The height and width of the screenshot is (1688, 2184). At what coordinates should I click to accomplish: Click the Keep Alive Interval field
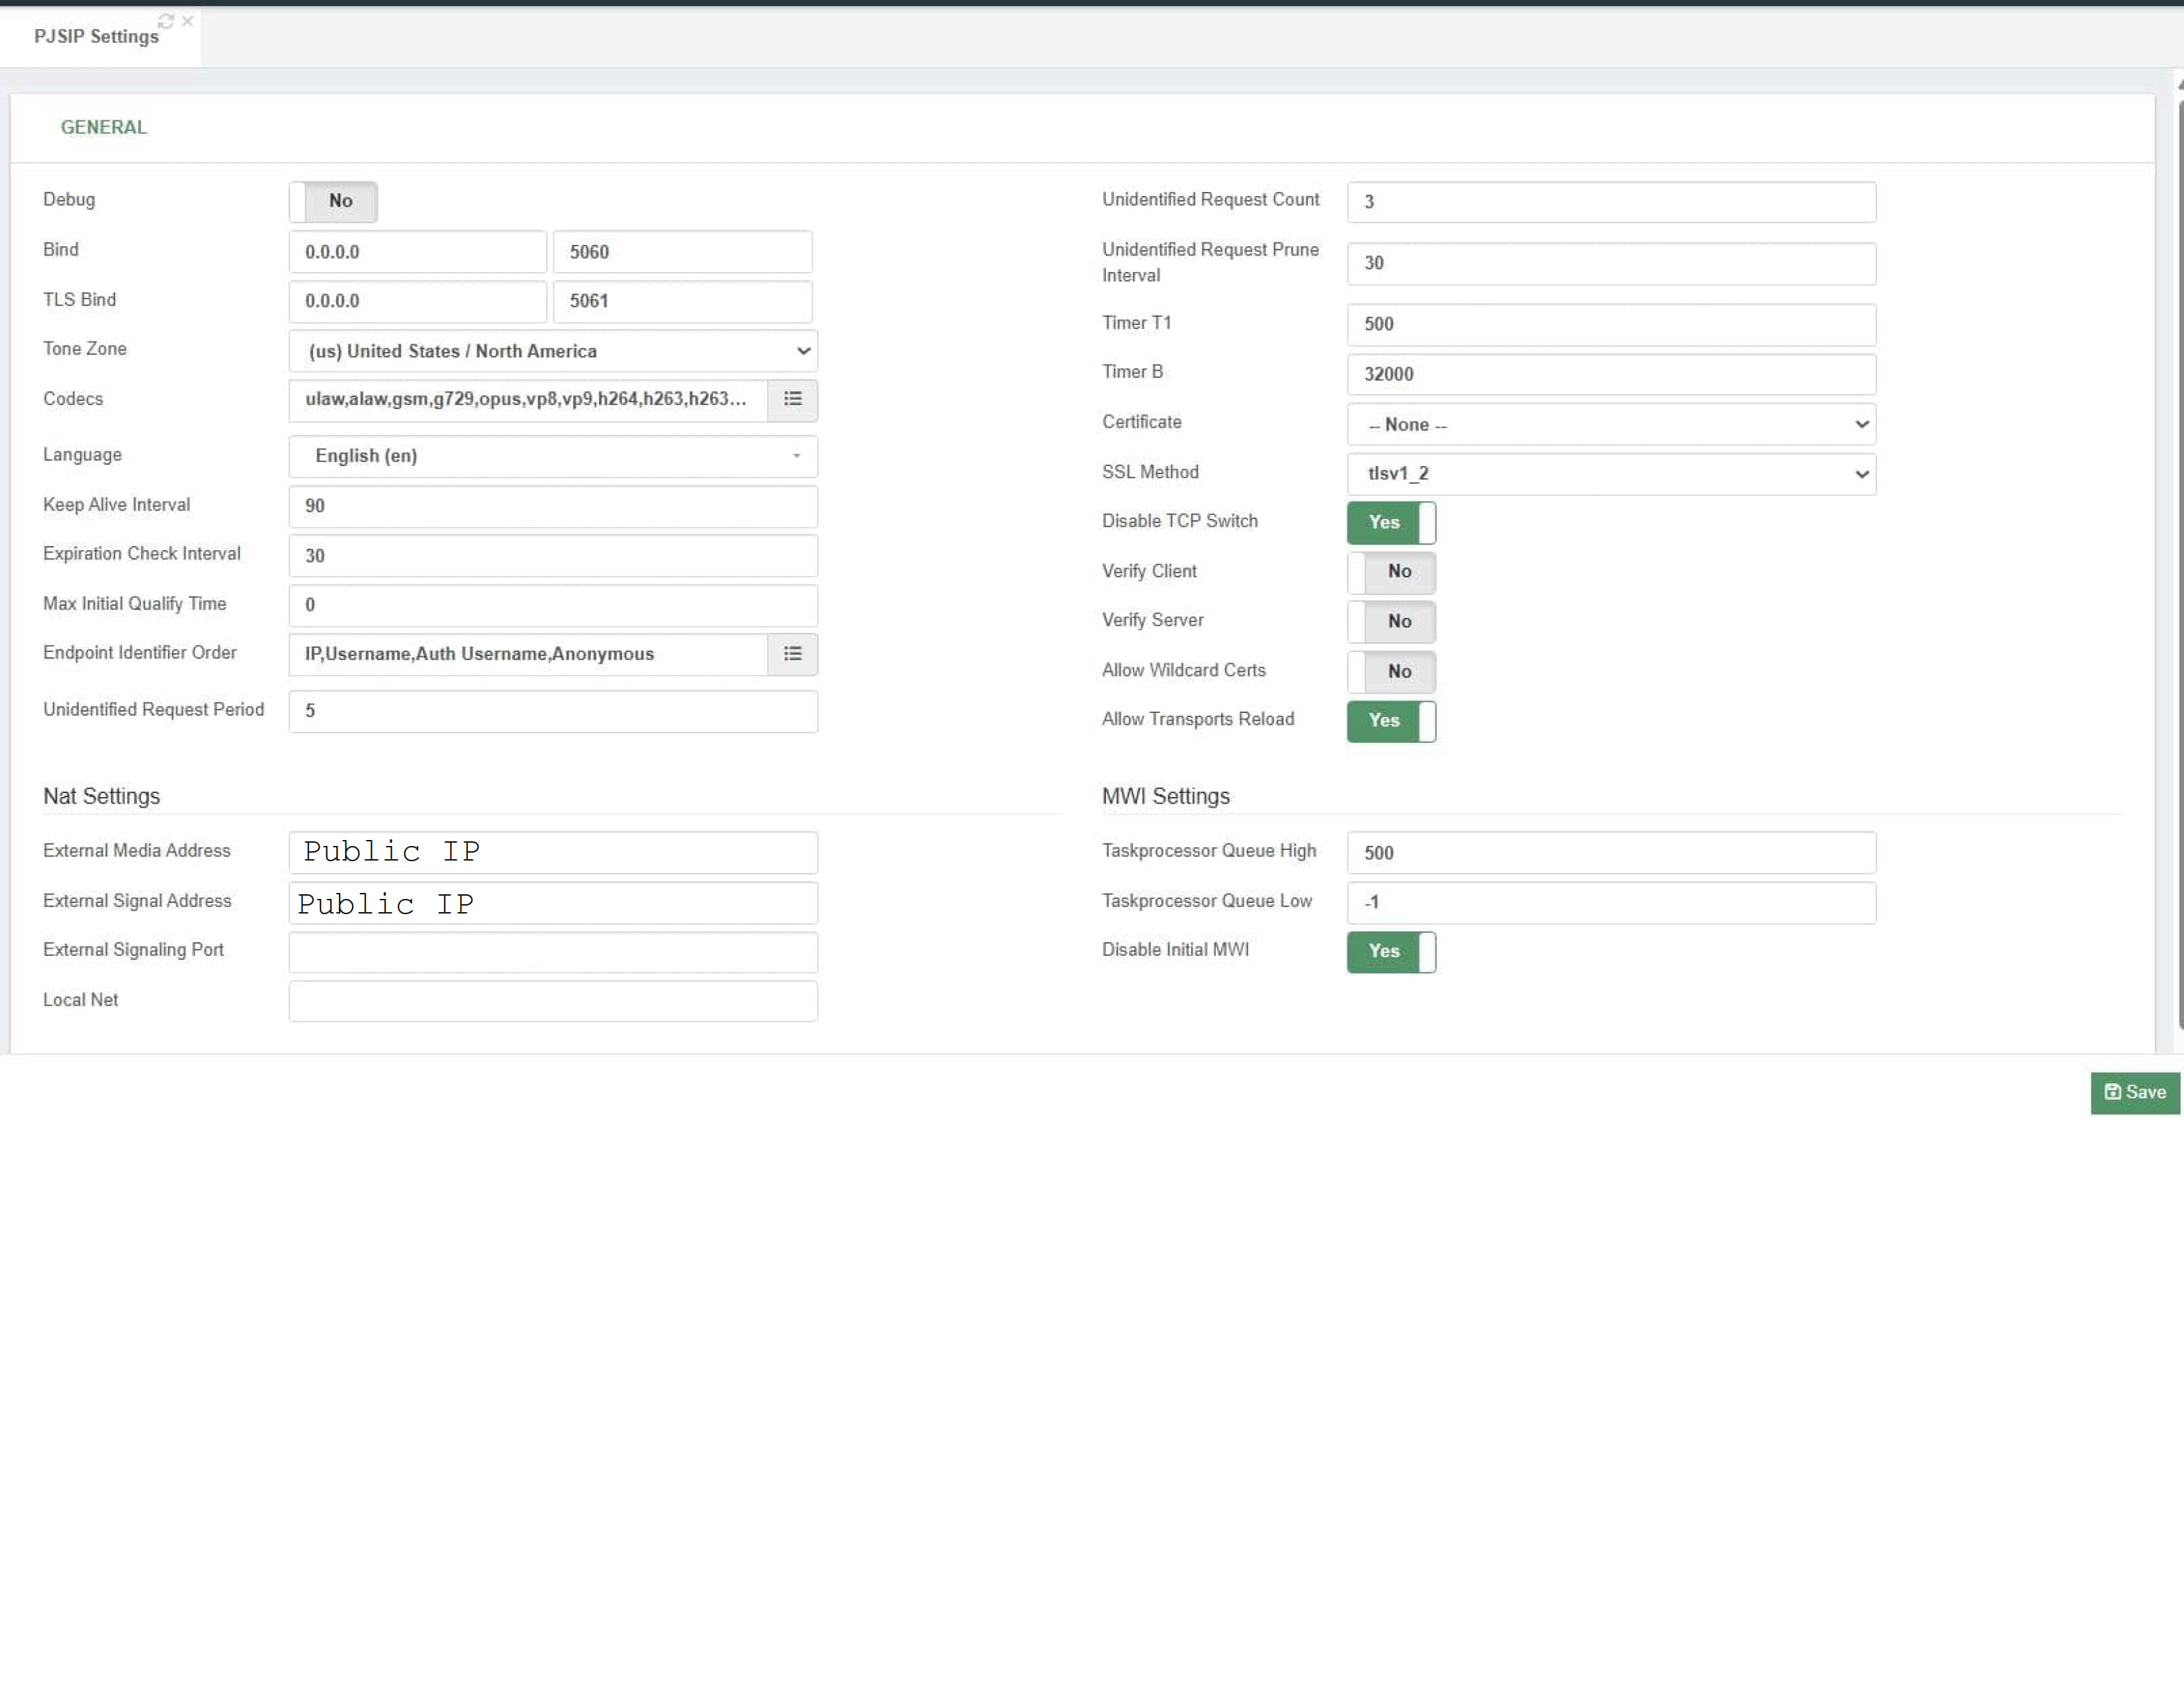click(x=553, y=506)
